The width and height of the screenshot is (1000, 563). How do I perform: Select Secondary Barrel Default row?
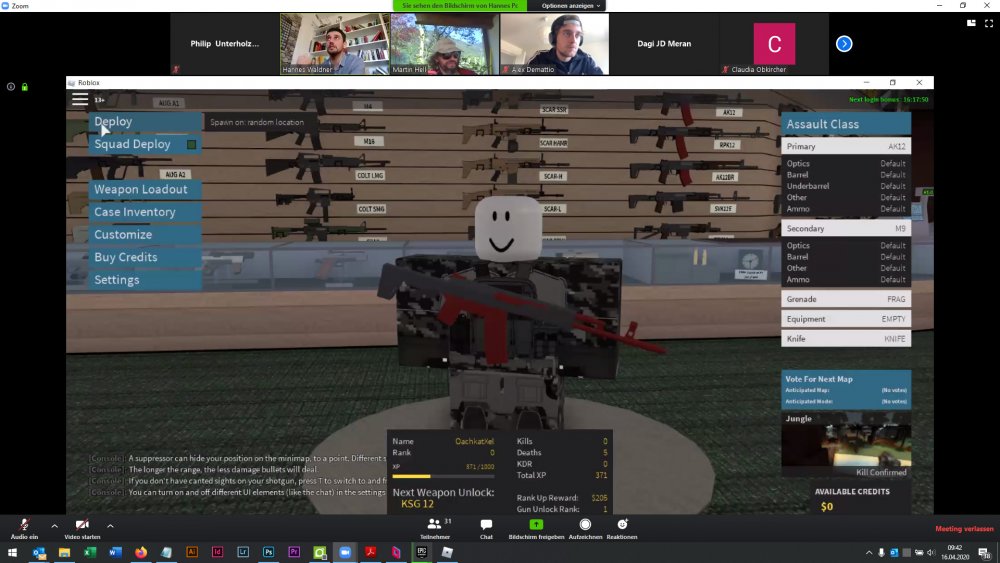846,257
